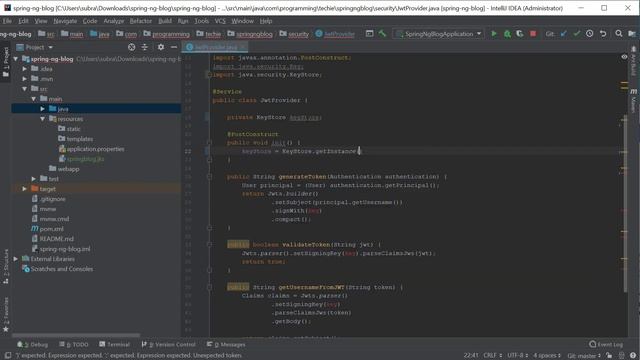Open the Event Log
Image resolution: width=640 pixels, height=360 pixels.
coord(606,344)
